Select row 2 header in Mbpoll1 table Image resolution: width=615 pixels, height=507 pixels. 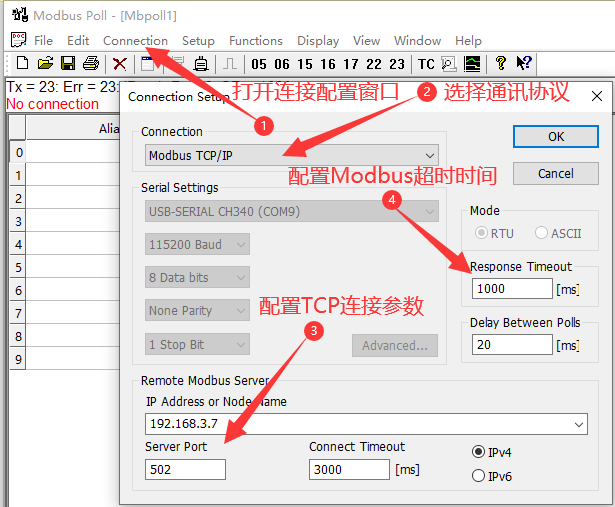tap(18, 198)
